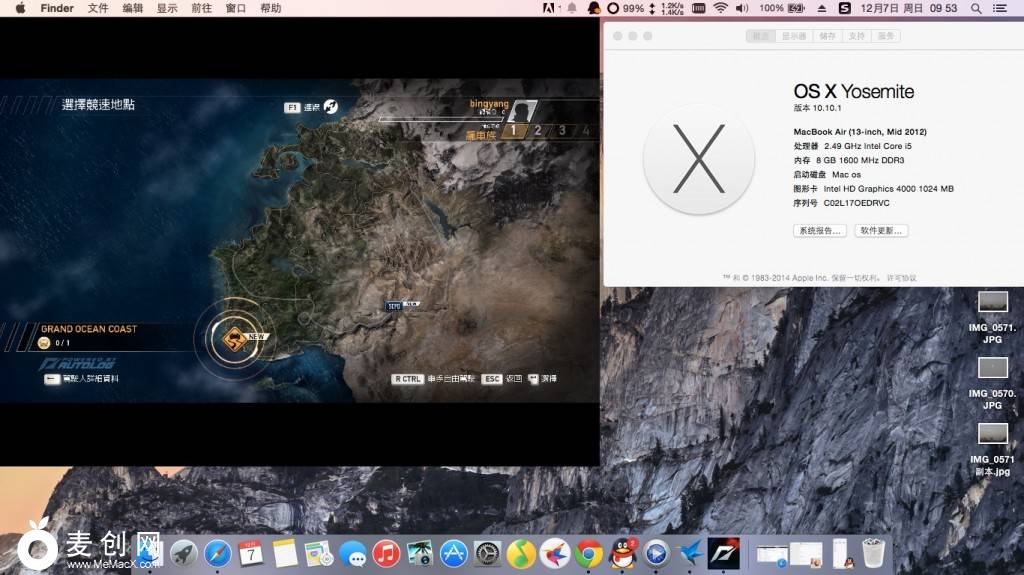Click the 软件更新... button
This screenshot has height=575, width=1024.
tap(881, 230)
